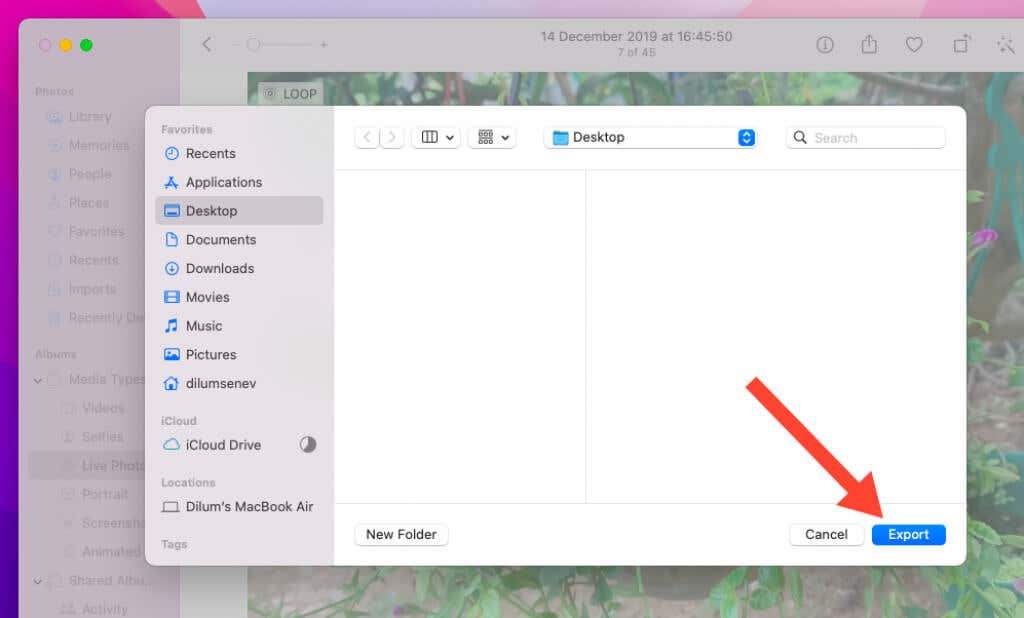Select Selfies in Photos sidebar

[102, 437]
